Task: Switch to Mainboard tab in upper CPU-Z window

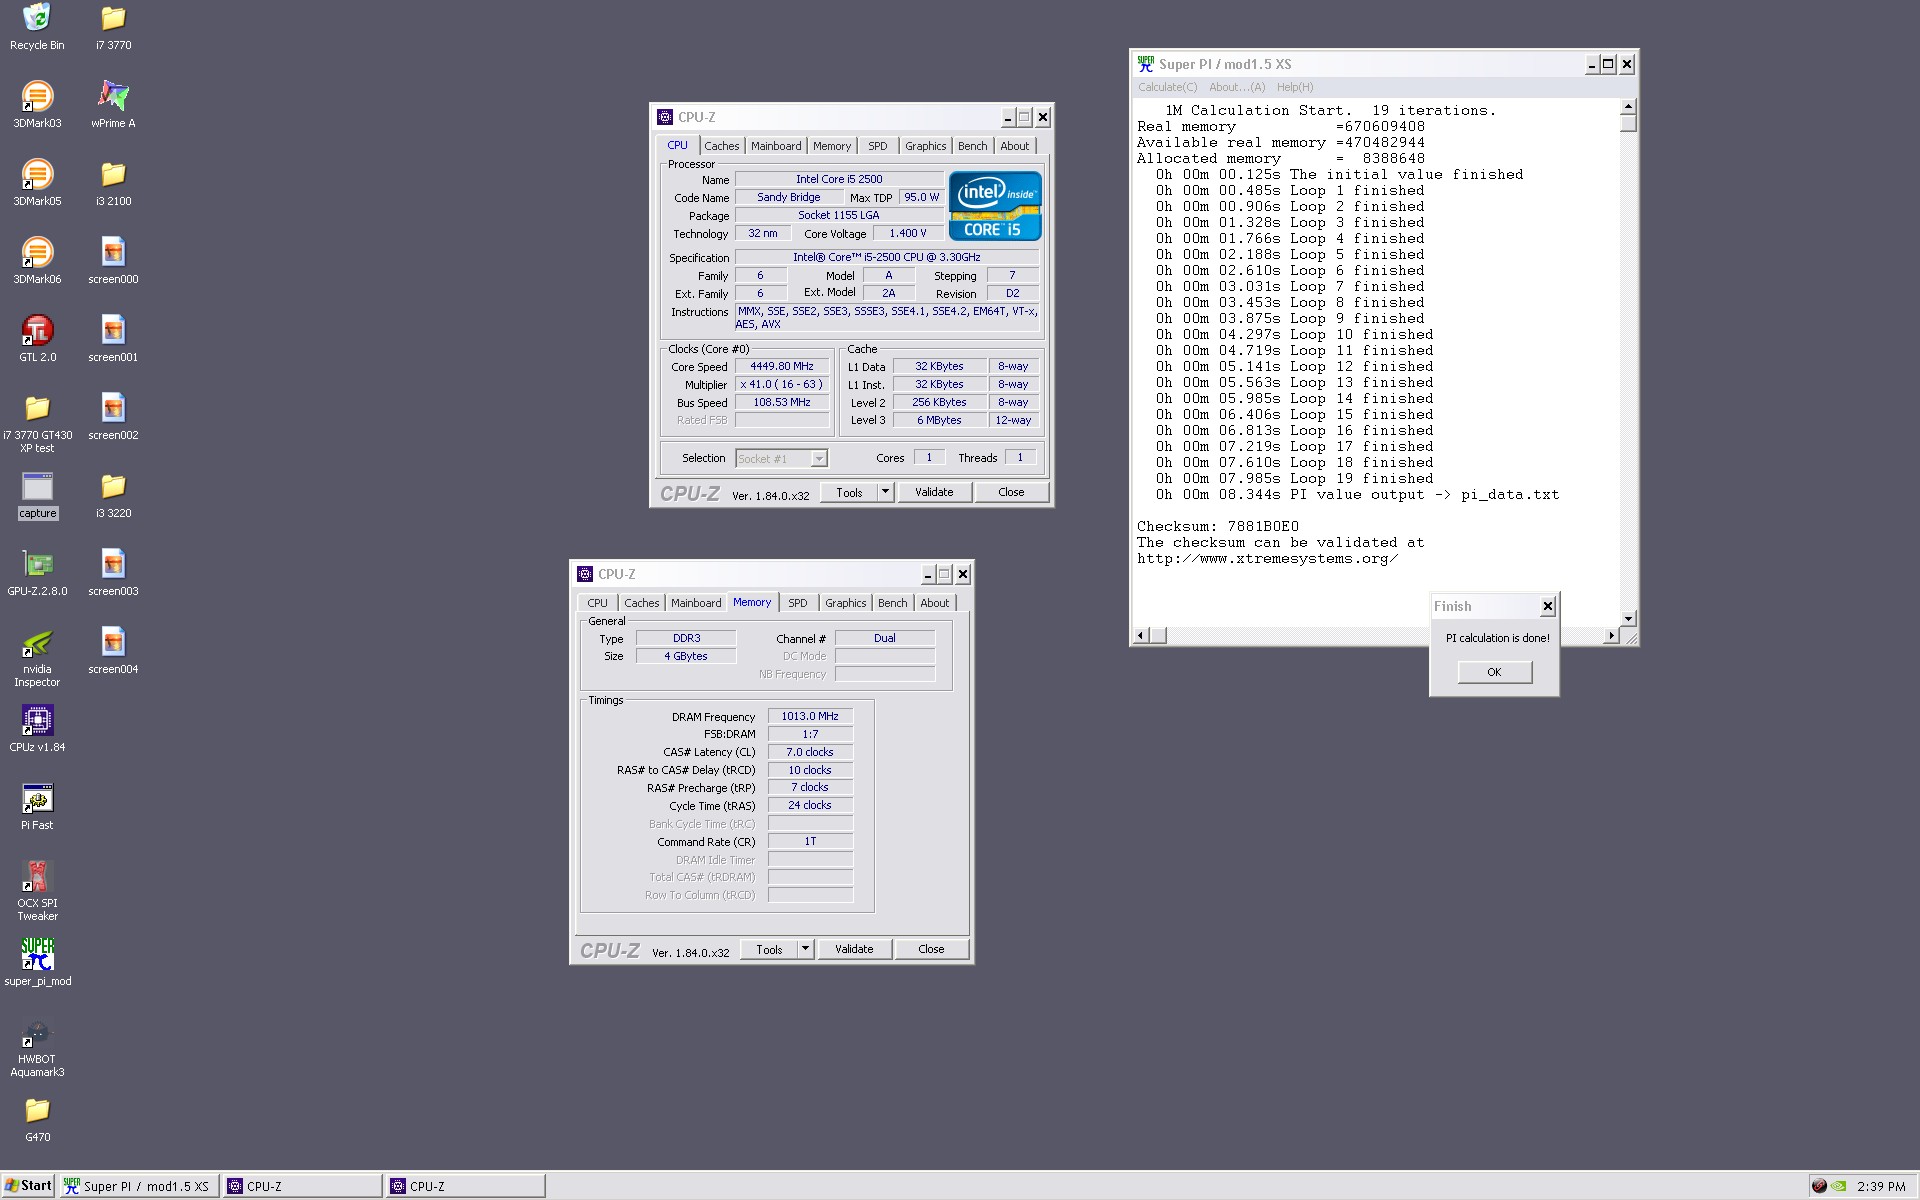Action: 776,146
